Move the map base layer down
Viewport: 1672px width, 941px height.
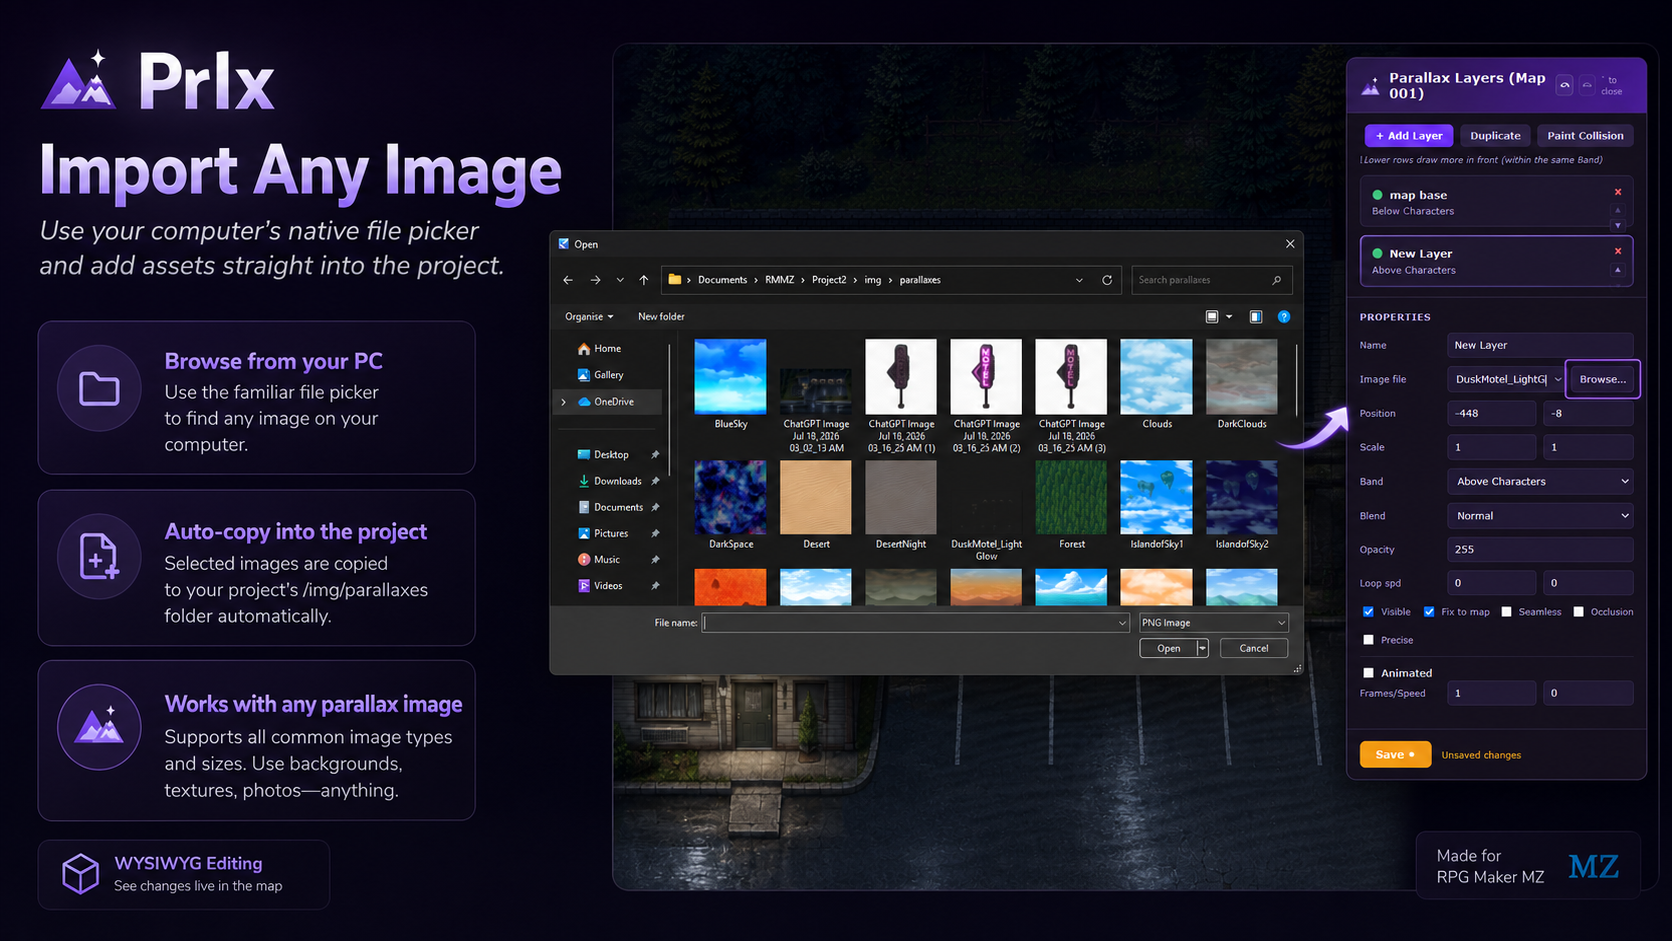point(1618,225)
